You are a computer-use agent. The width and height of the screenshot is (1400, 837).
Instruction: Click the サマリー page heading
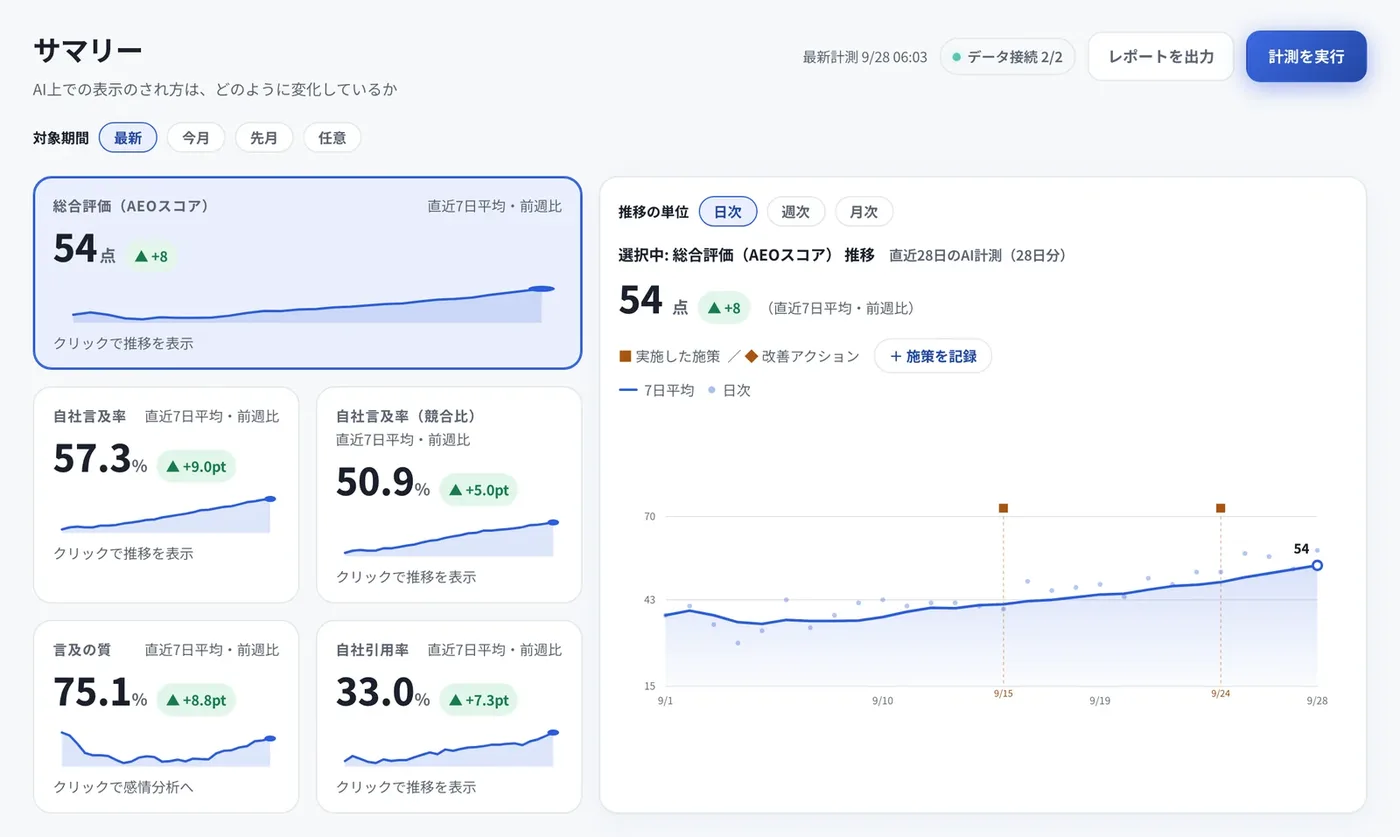point(88,50)
